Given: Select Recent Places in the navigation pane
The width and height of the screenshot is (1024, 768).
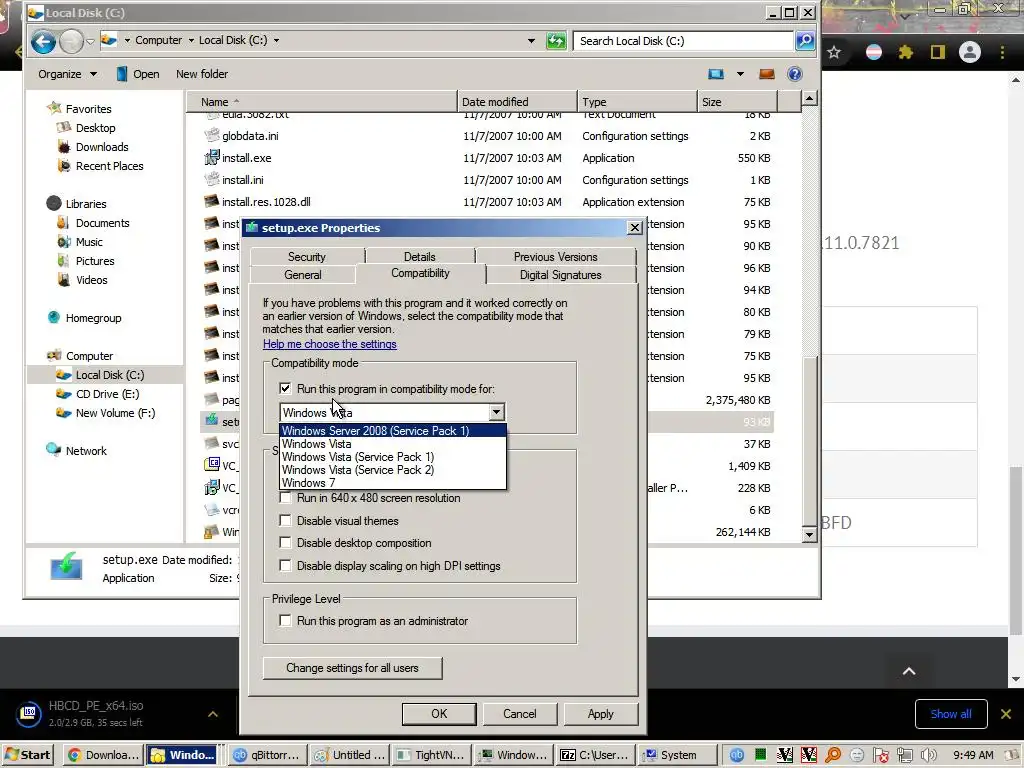Looking at the screenshot, I should [109, 166].
